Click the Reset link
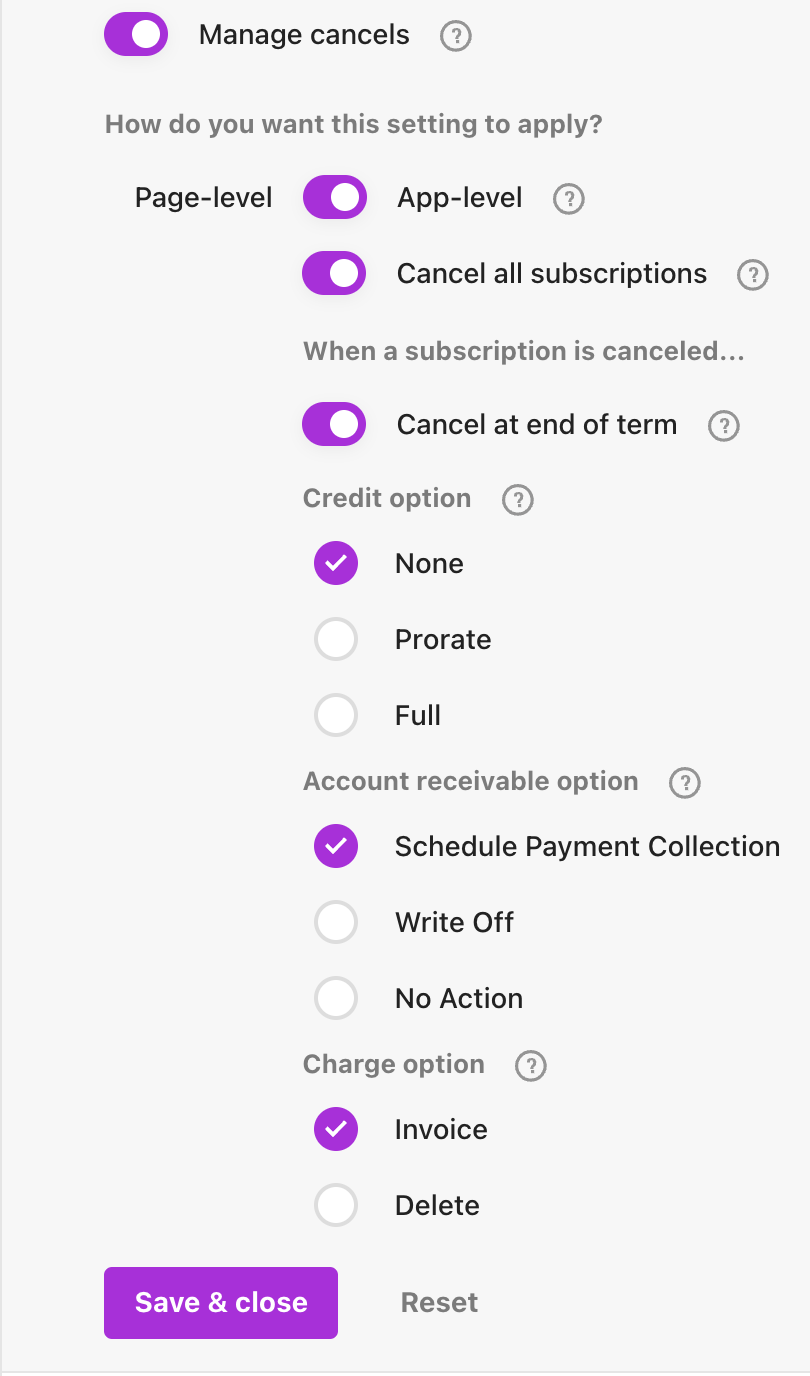 (x=439, y=1303)
